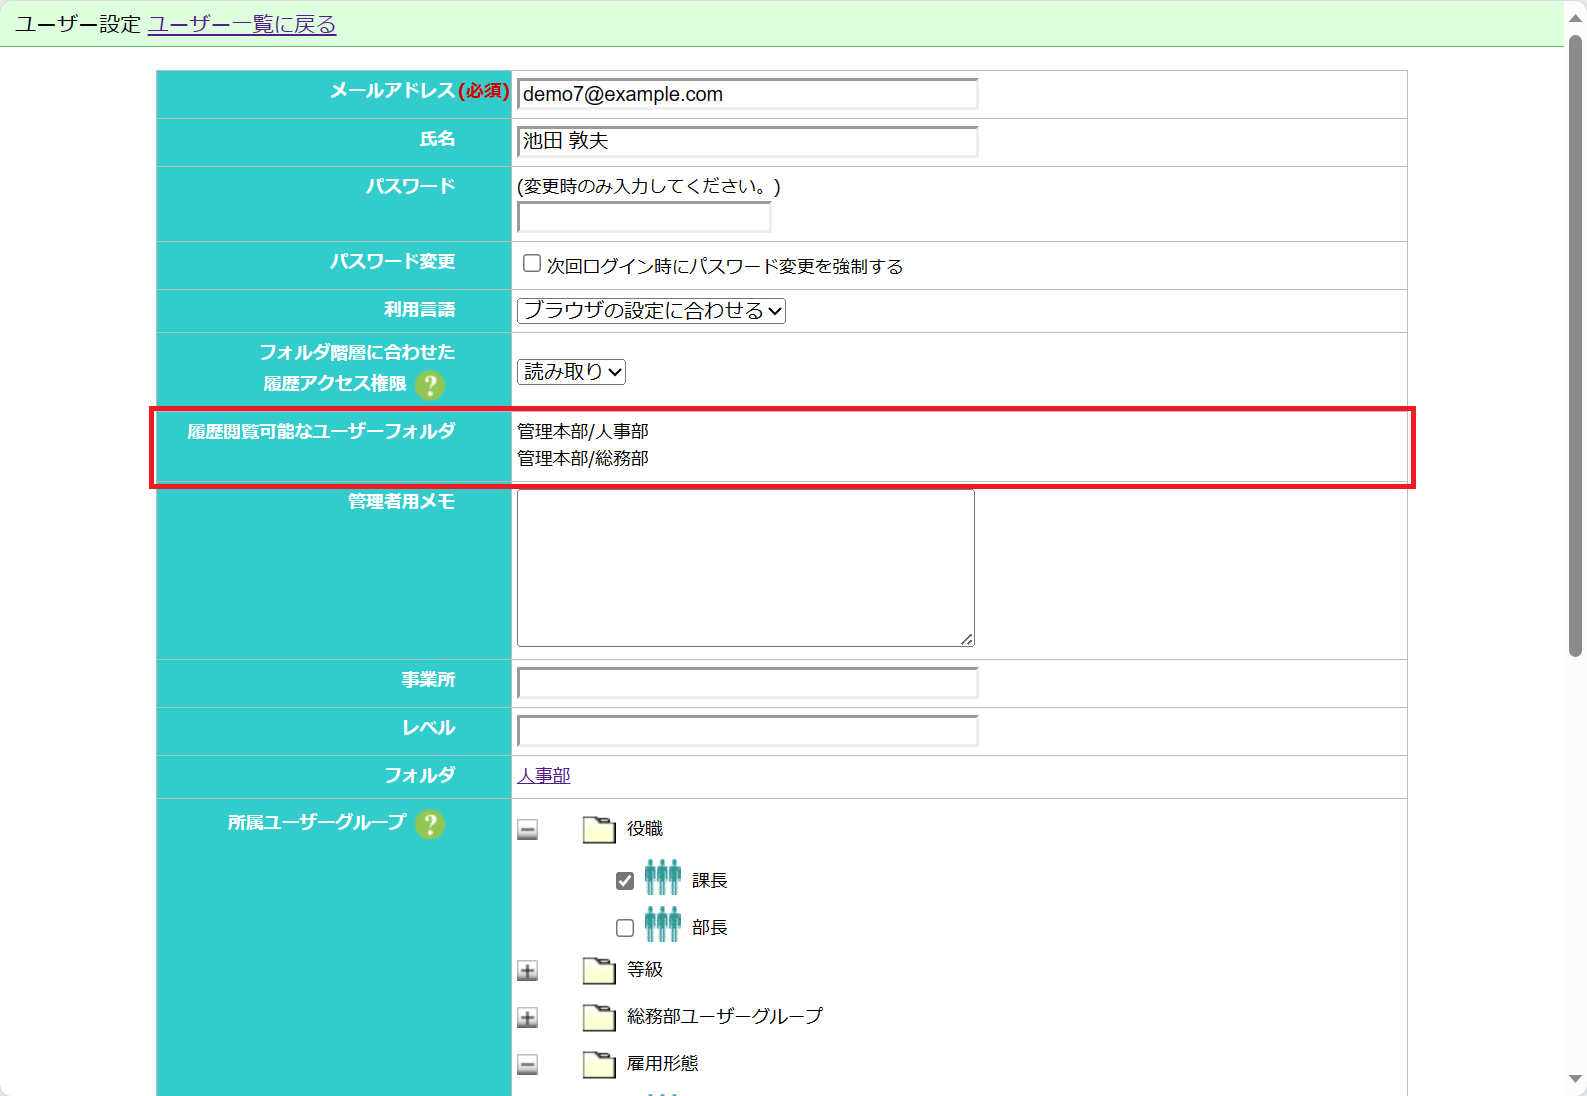The image size is (1587, 1096).
Task: Open the 人事部 folder link
Action: [x=544, y=776]
